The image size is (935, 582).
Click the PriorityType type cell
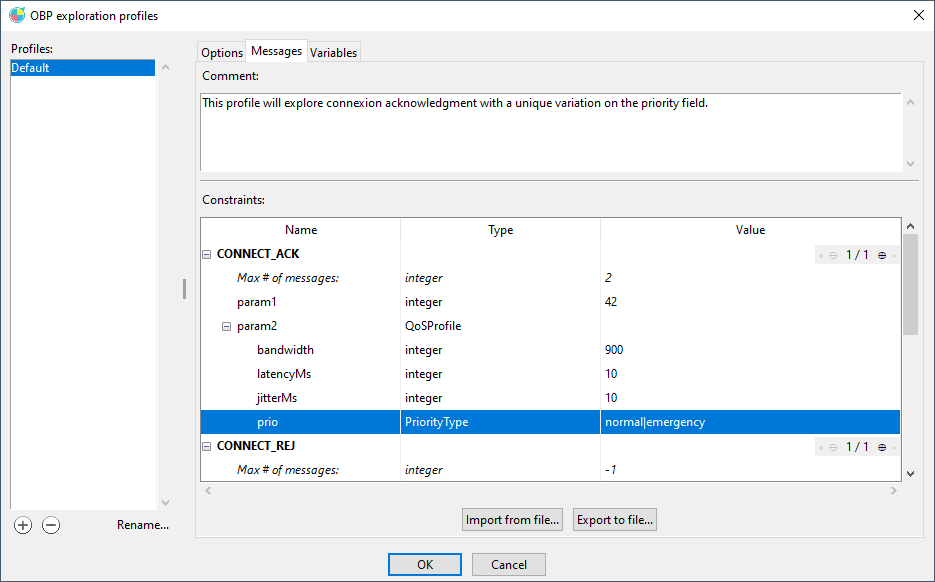[500, 422]
